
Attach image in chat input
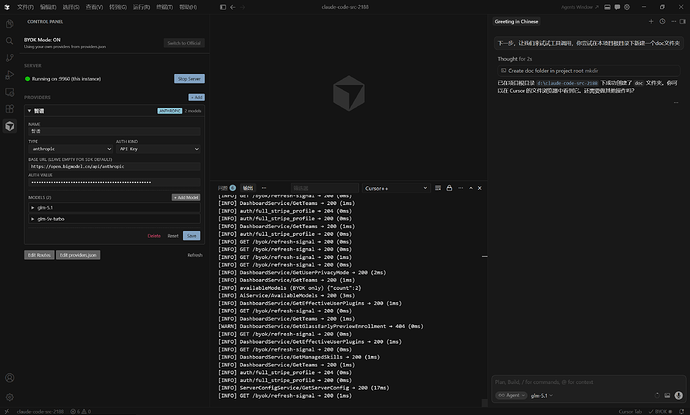point(667,395)
